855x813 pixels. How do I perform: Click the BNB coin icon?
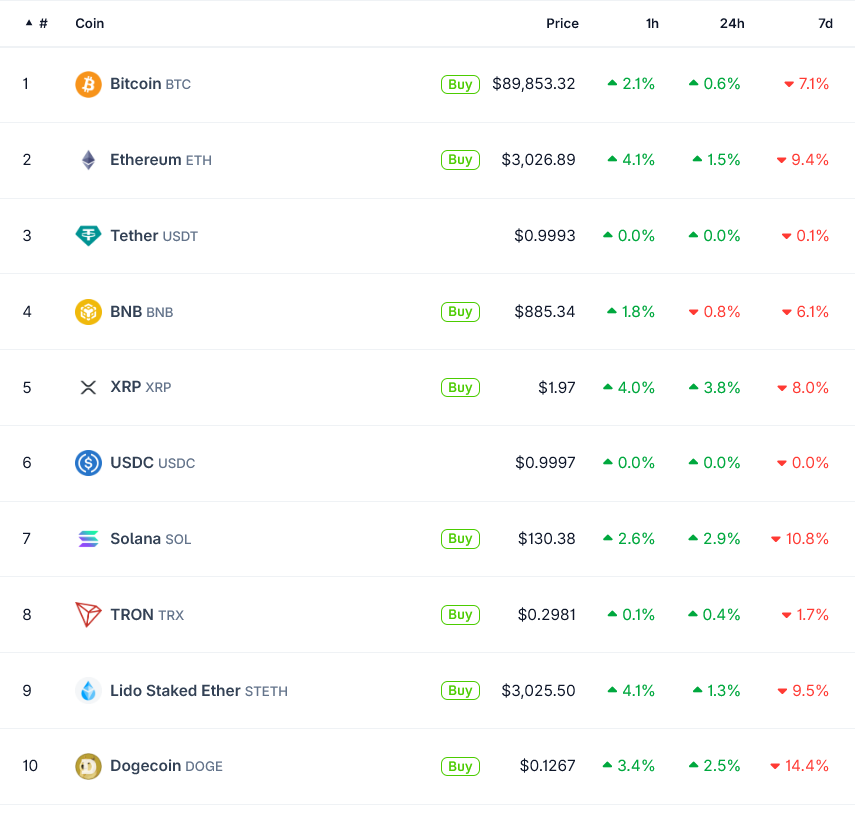pos(88,312)
